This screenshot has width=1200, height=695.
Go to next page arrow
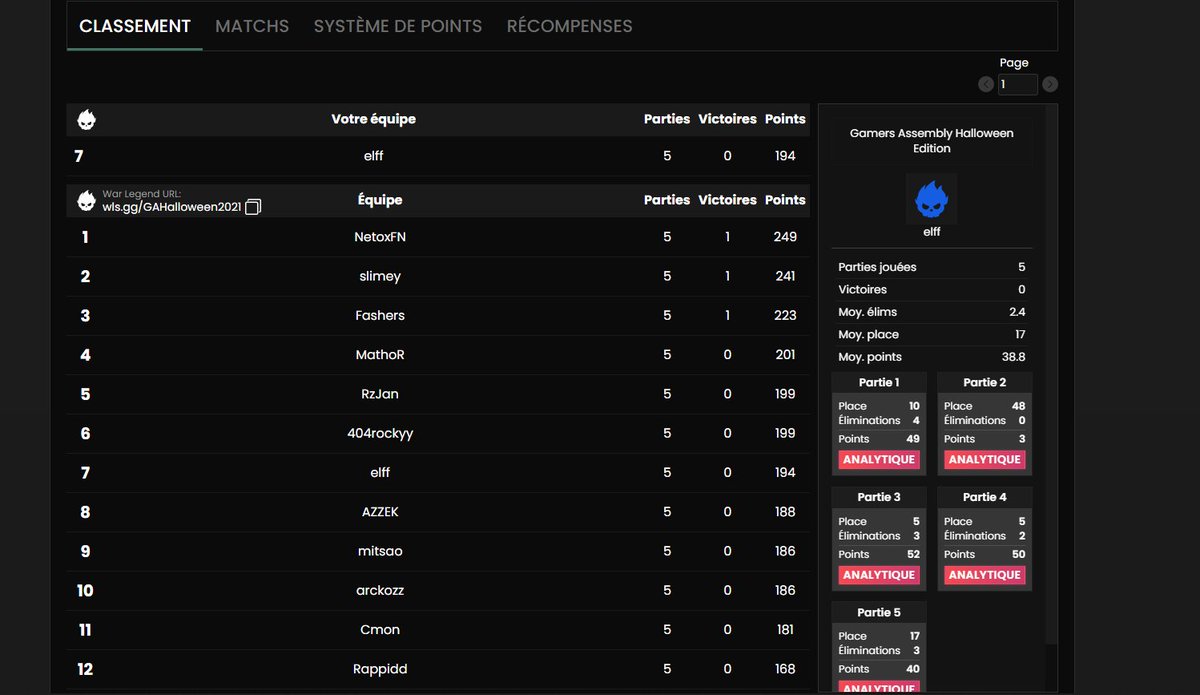1050,85
